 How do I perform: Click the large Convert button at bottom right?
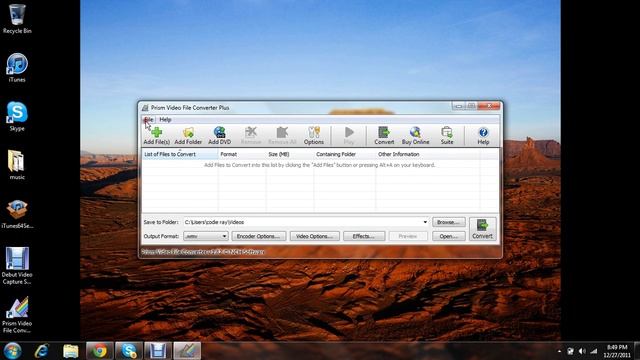pyautogui.click(x=482, y=229)
